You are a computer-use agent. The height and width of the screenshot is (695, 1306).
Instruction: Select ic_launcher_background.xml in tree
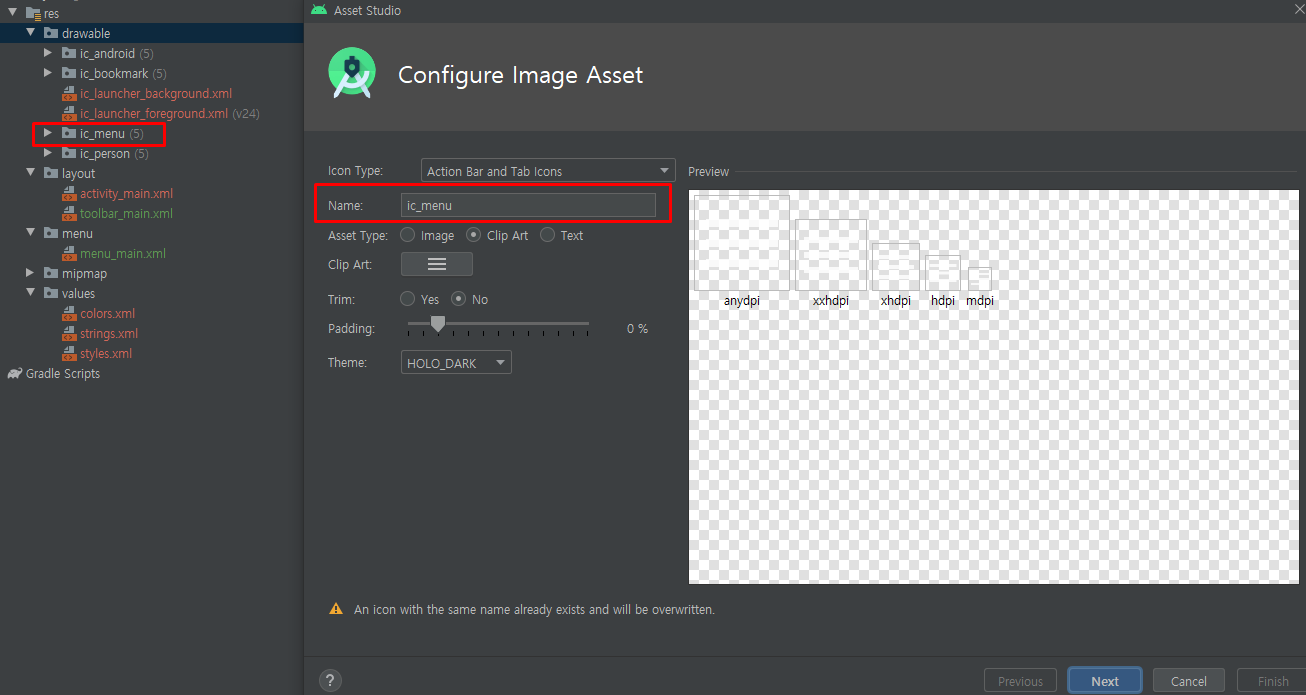(156, 93)
